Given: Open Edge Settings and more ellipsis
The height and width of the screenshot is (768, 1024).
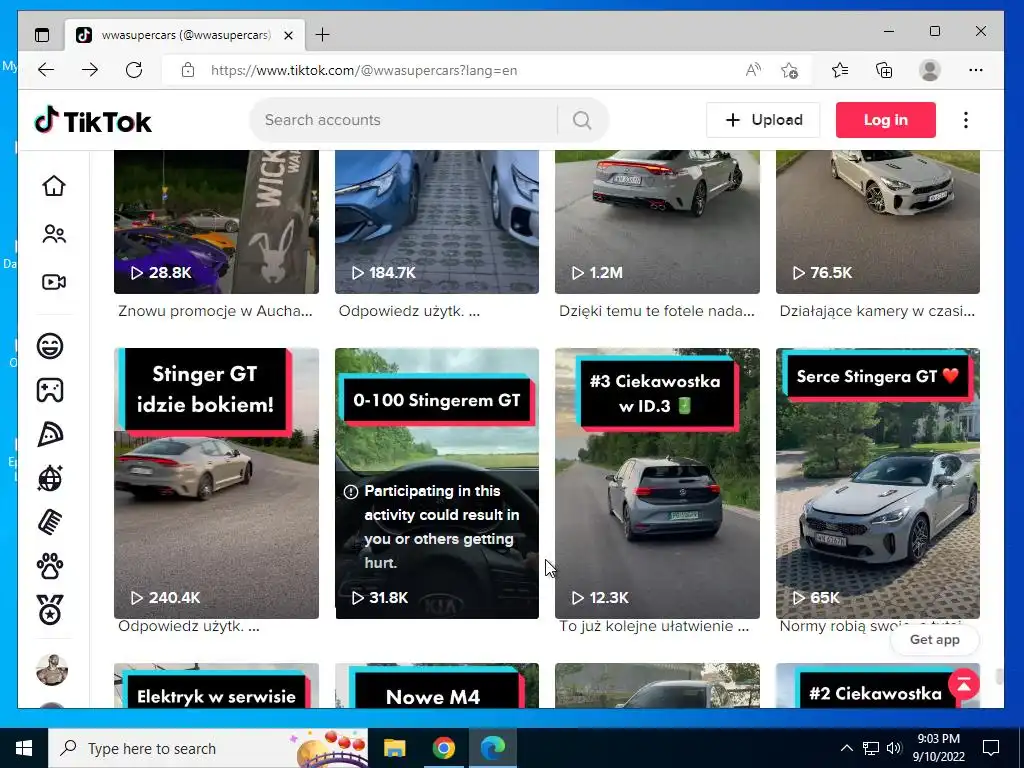Looking at the screenshot, I should 976,70.
